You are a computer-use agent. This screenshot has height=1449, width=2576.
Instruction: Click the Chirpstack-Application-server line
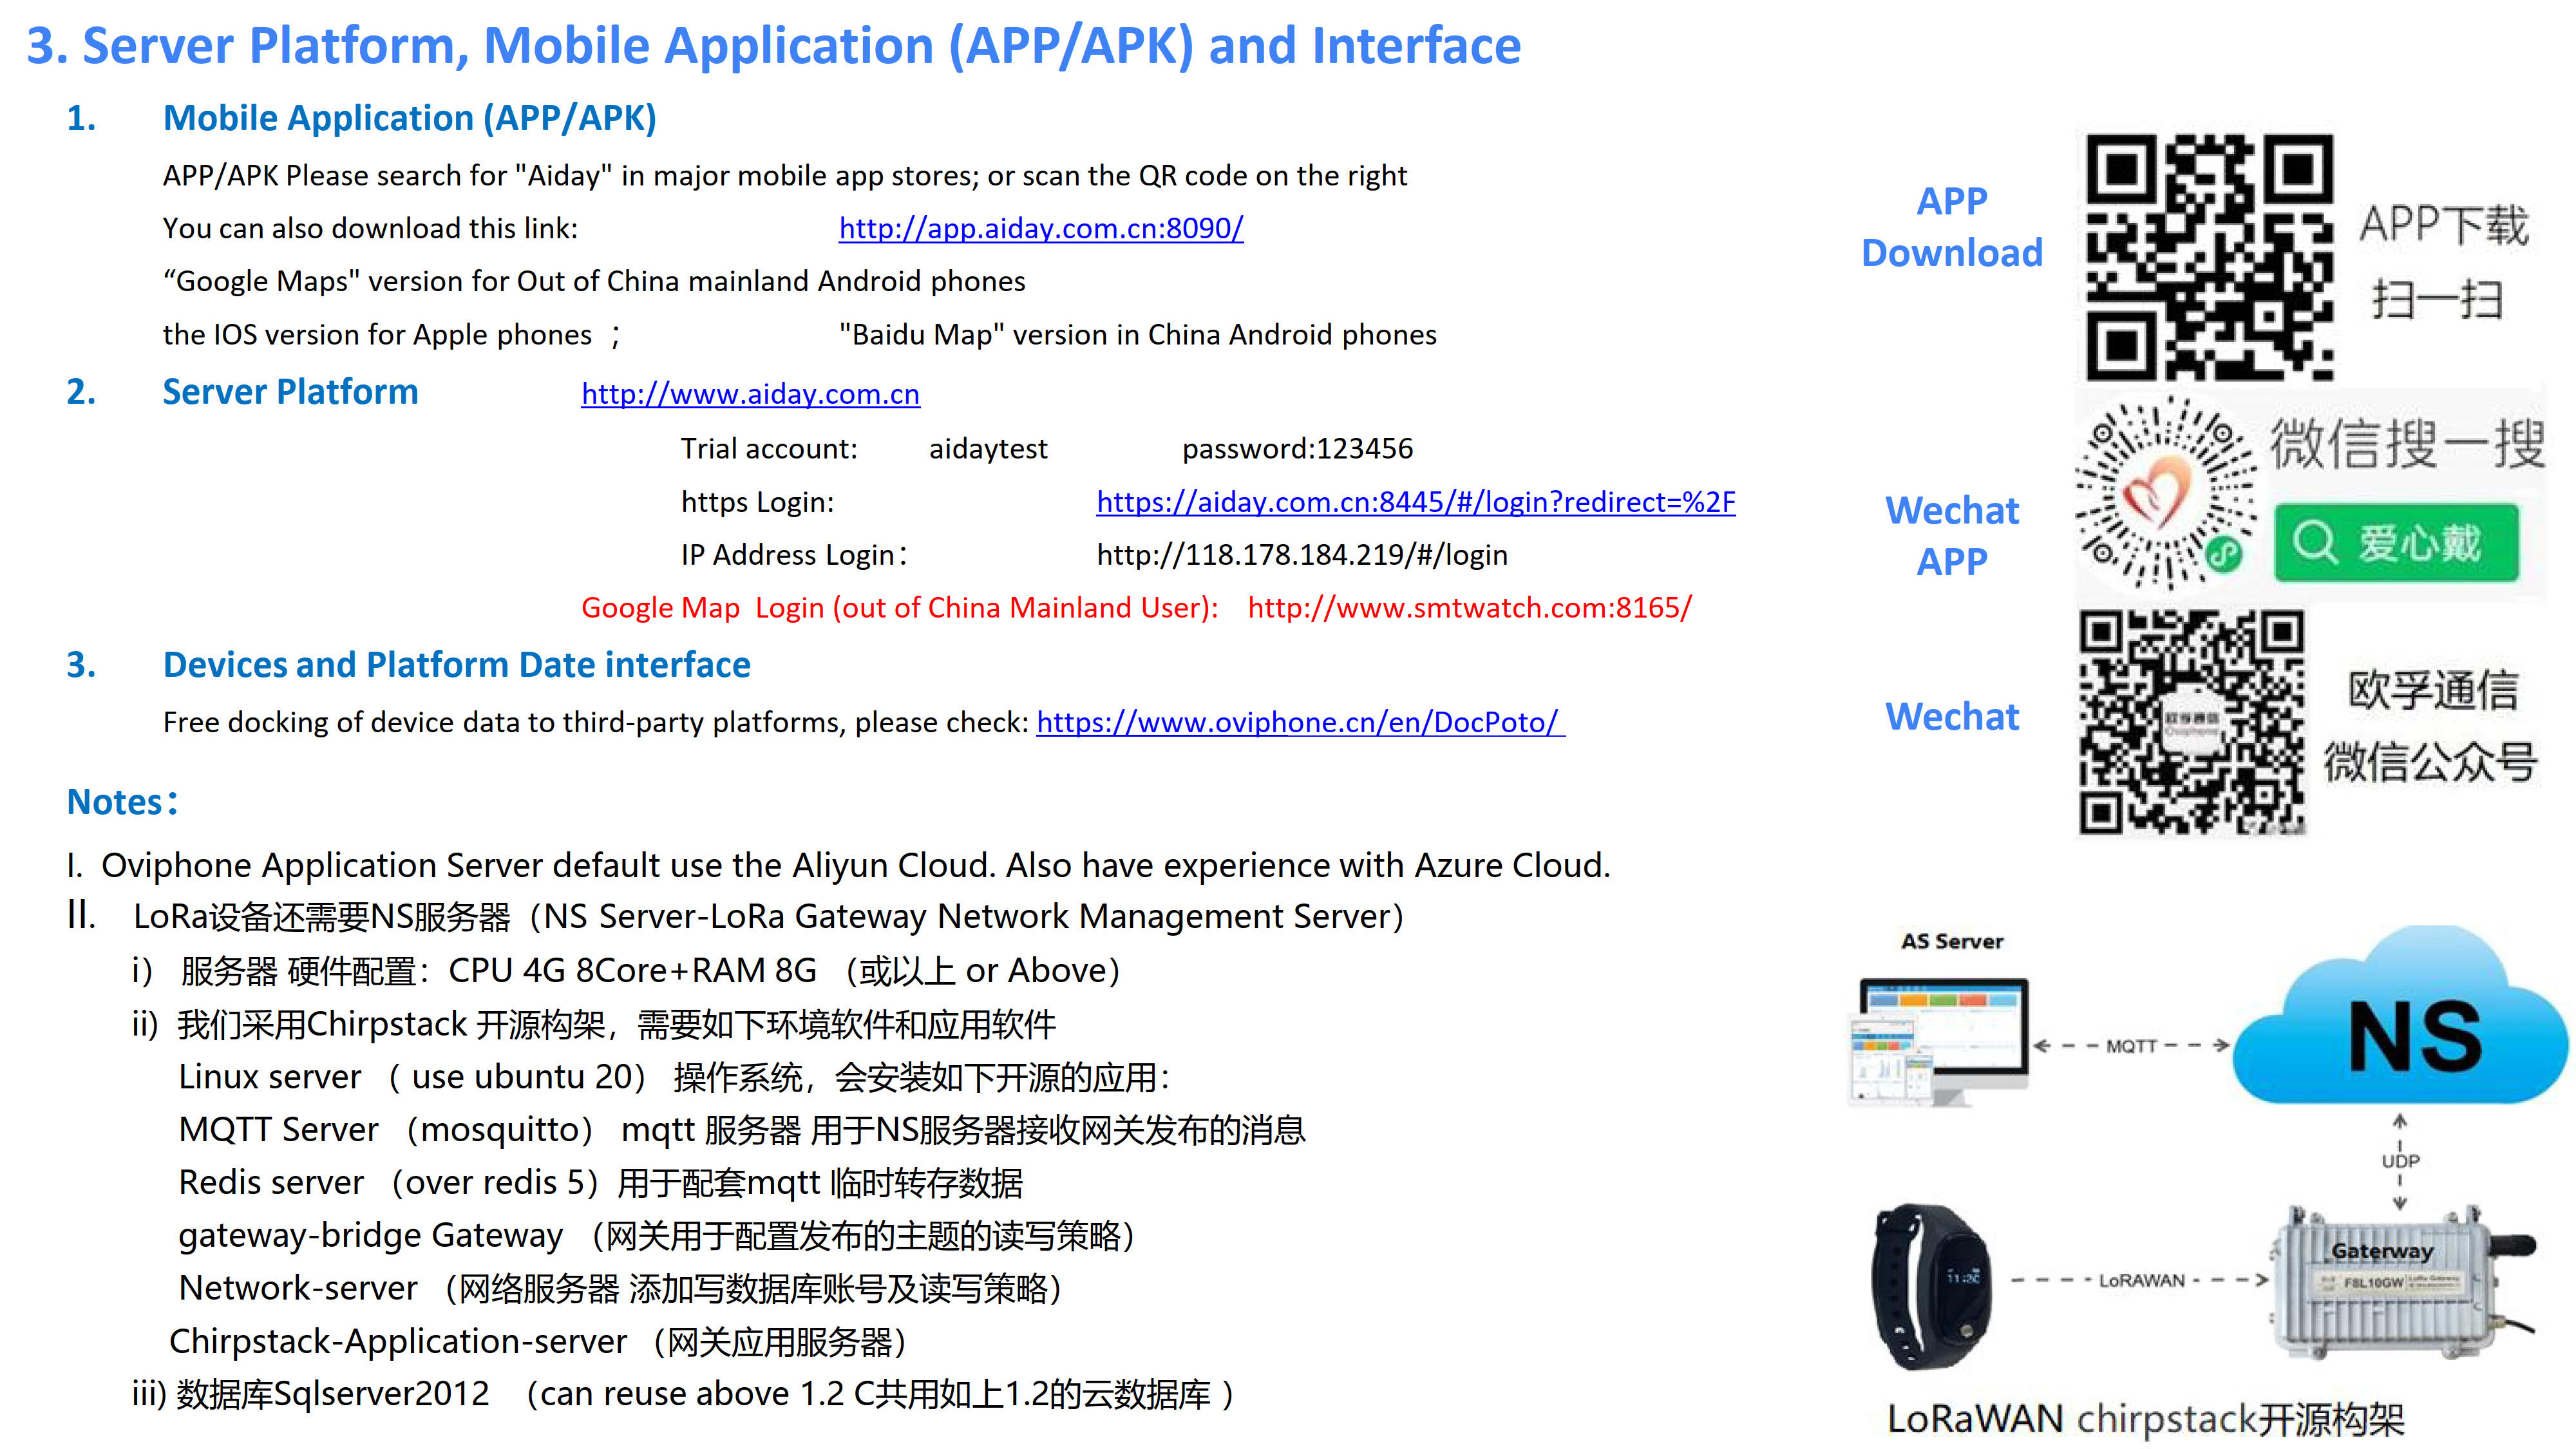(x=538, y=1342)
